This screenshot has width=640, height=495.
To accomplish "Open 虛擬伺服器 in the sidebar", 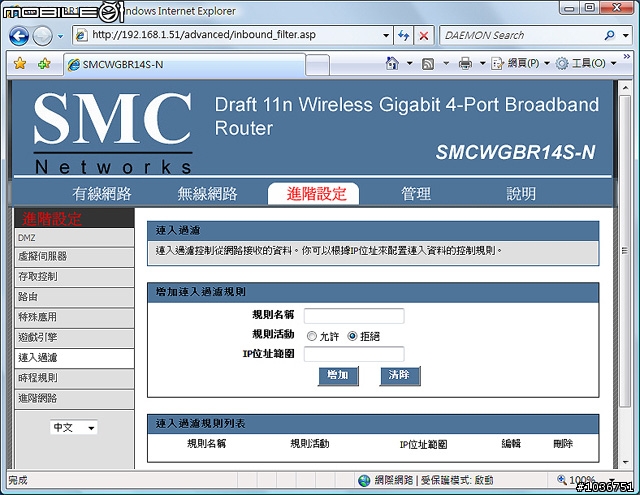I will 74,257.
